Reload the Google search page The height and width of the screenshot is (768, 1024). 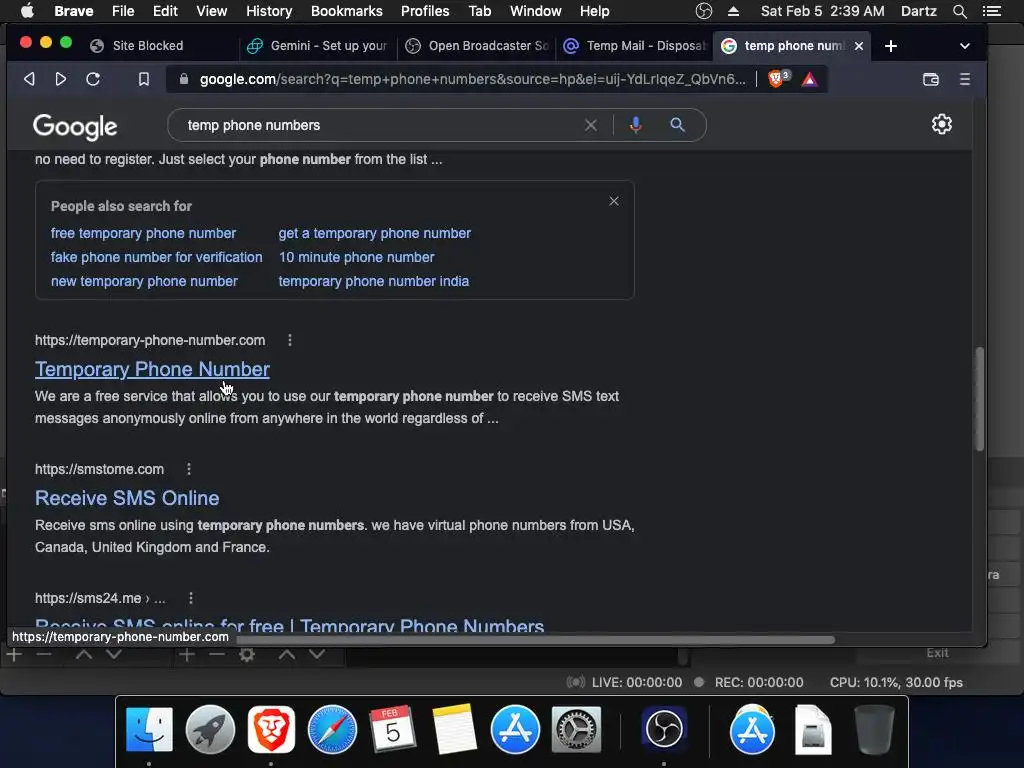(x=93, y=79)
